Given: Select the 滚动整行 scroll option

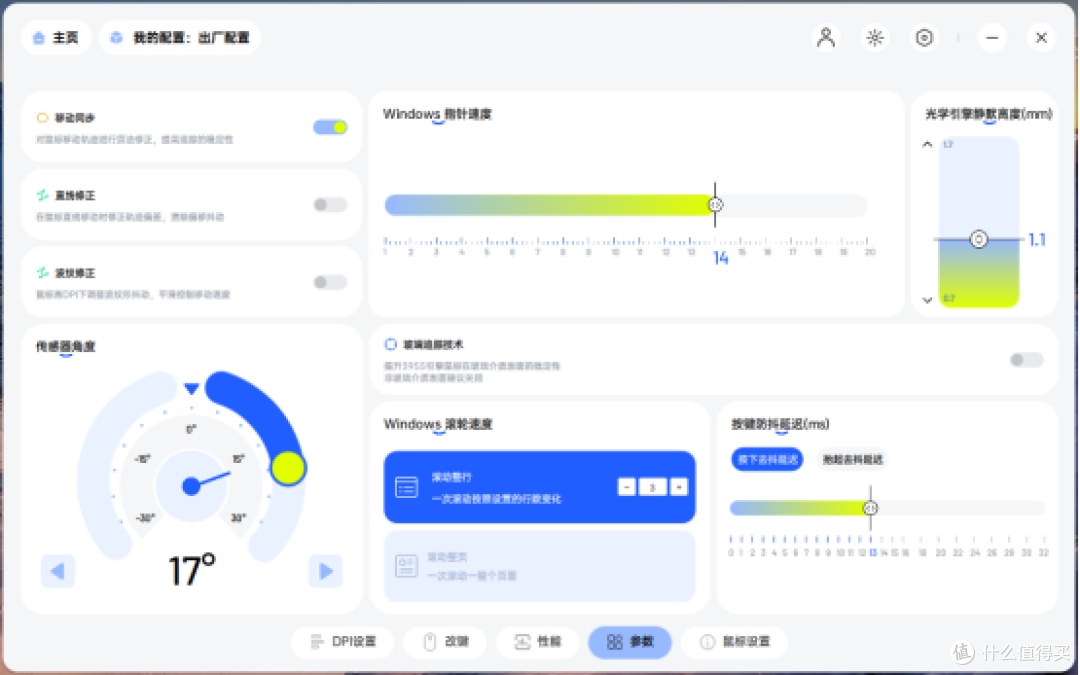Looking at the screenshot, I should 539,487.
